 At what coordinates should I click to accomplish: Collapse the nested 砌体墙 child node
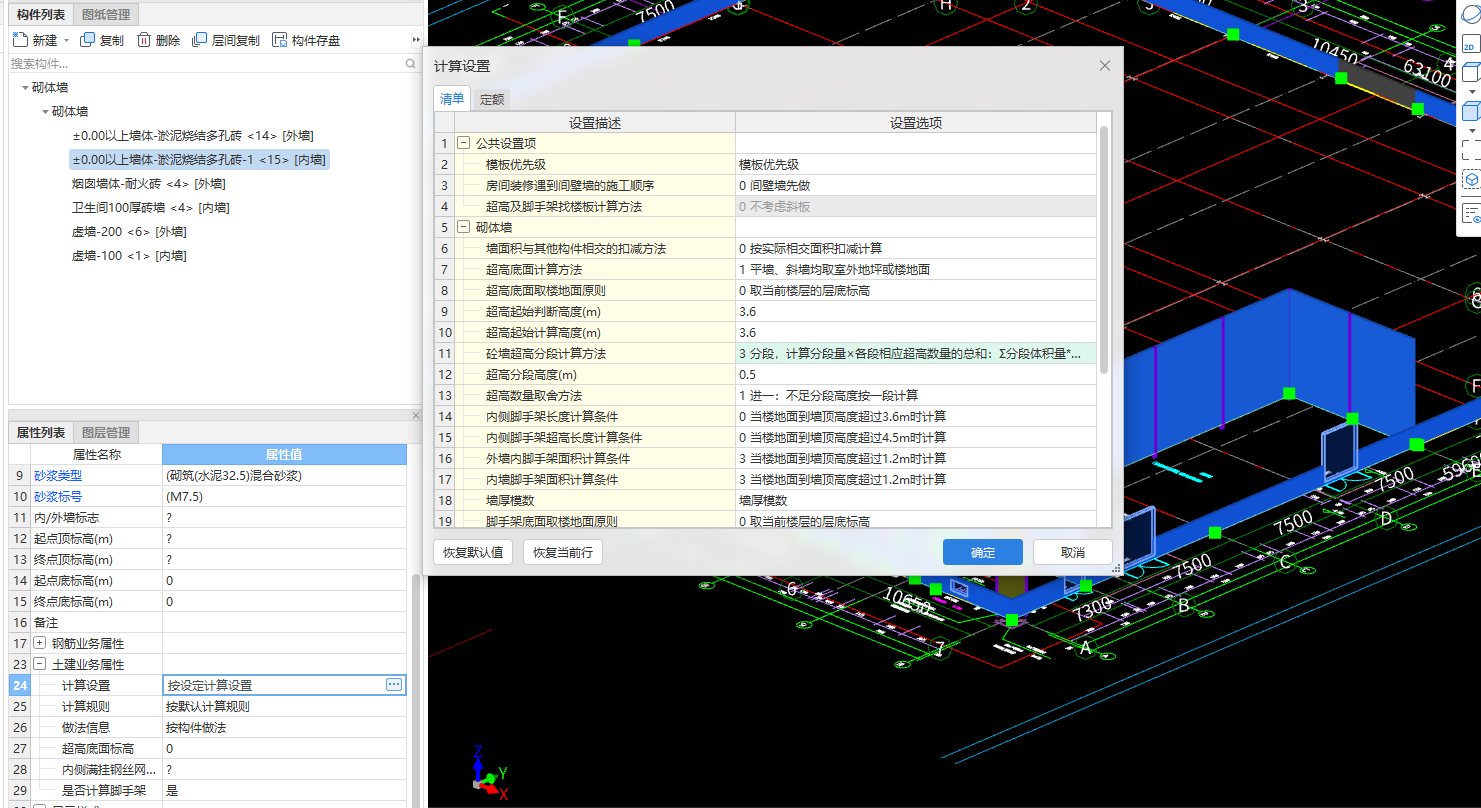coord(45,112)
